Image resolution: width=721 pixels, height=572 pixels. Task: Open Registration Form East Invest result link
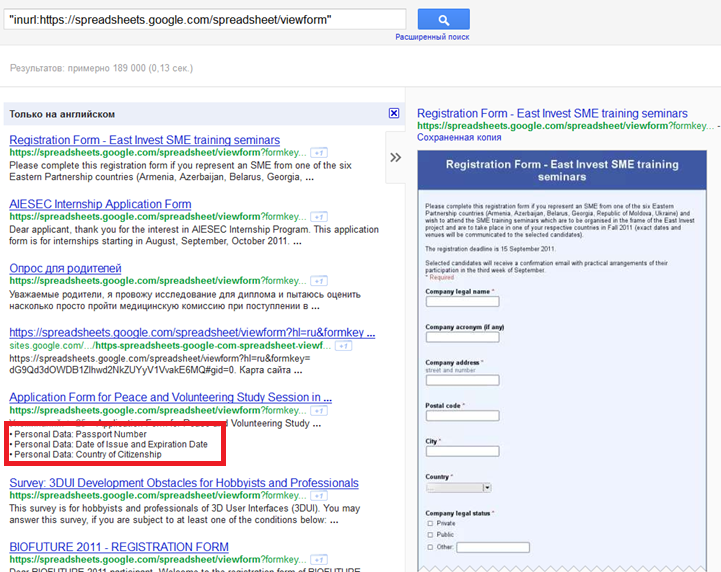click(x=144, y=140)
